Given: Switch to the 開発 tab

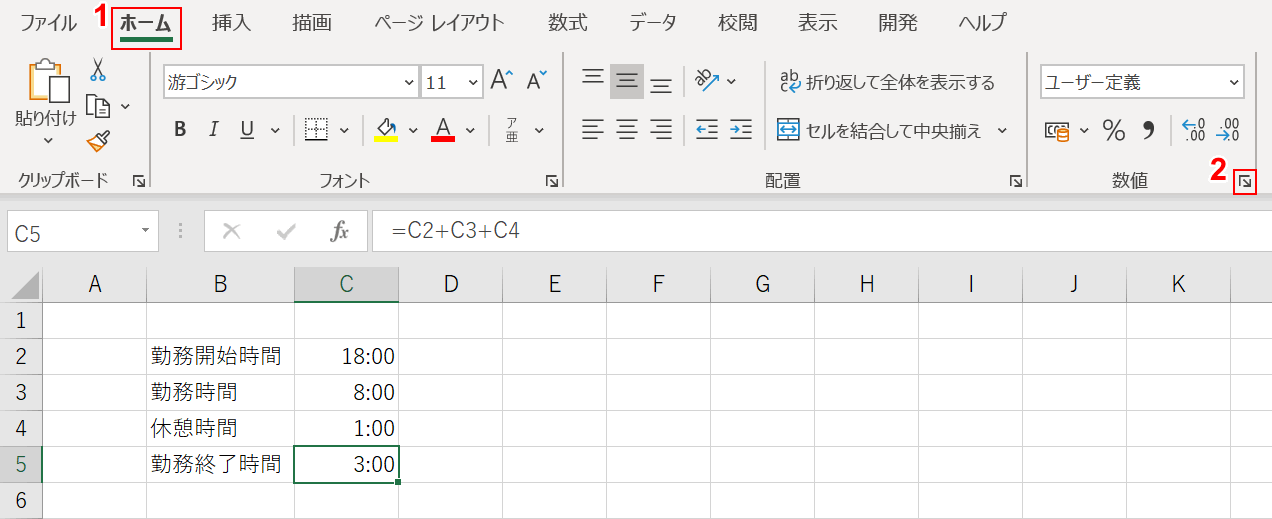Looking at the screenshot, I should click(898, 22).
